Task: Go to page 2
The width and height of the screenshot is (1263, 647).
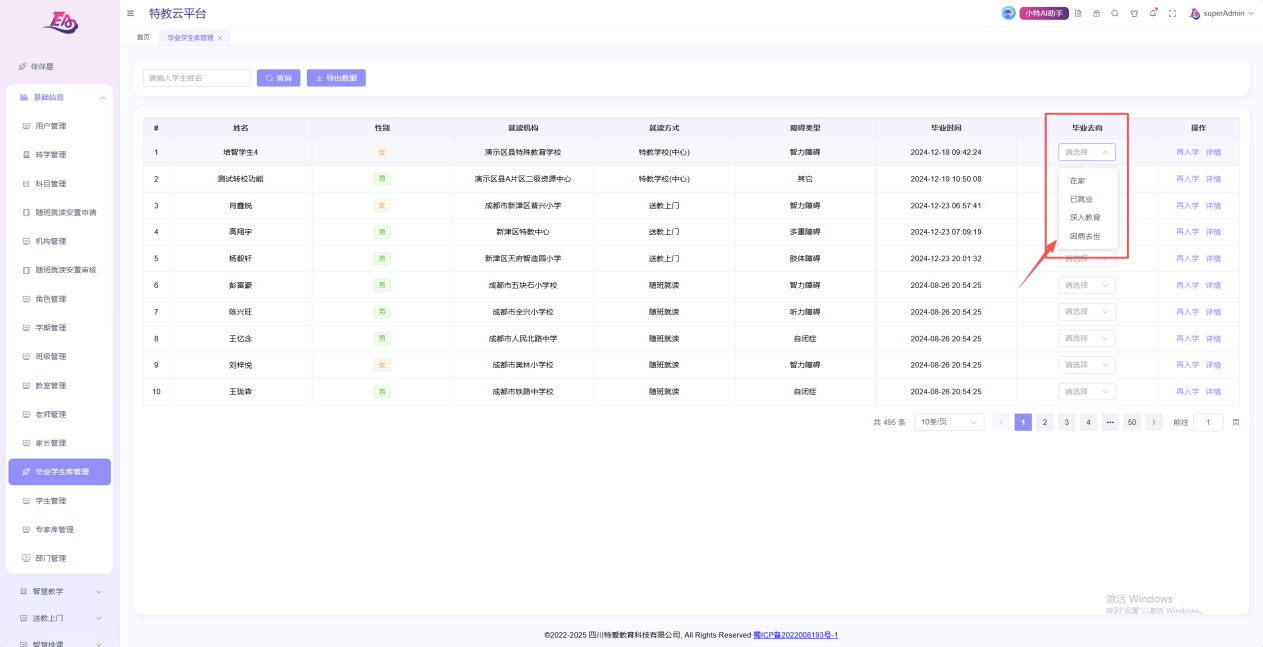Action: pos(1045,422)
